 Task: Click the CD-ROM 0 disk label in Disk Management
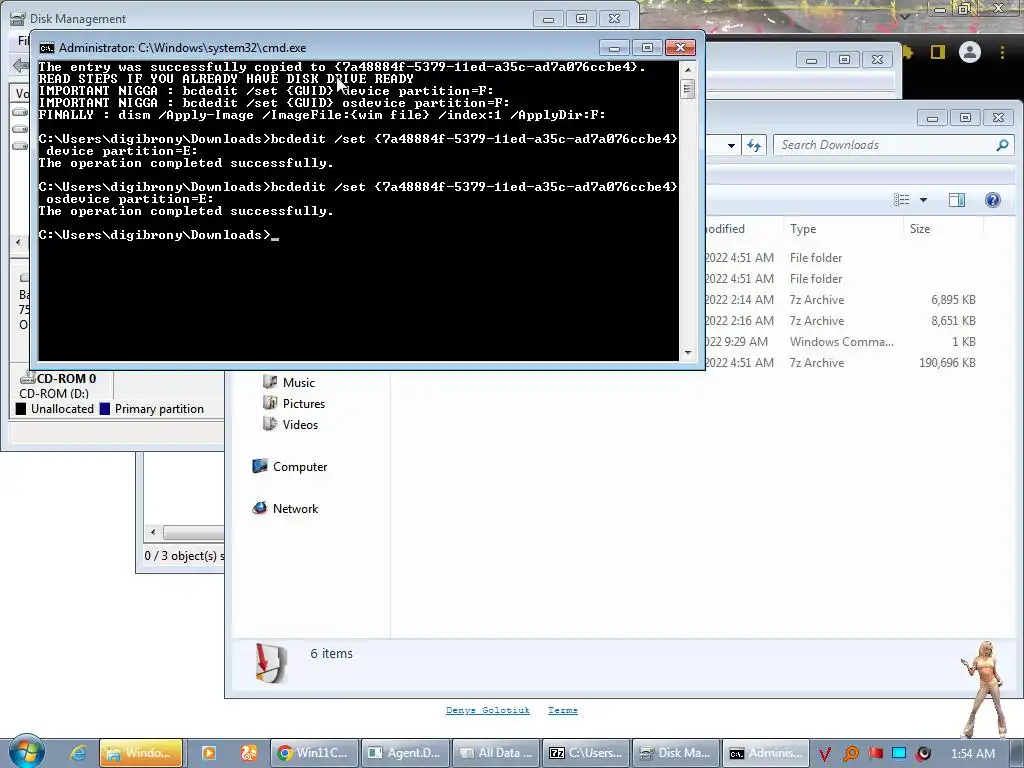pyautogui.click(x=65, y=379)
